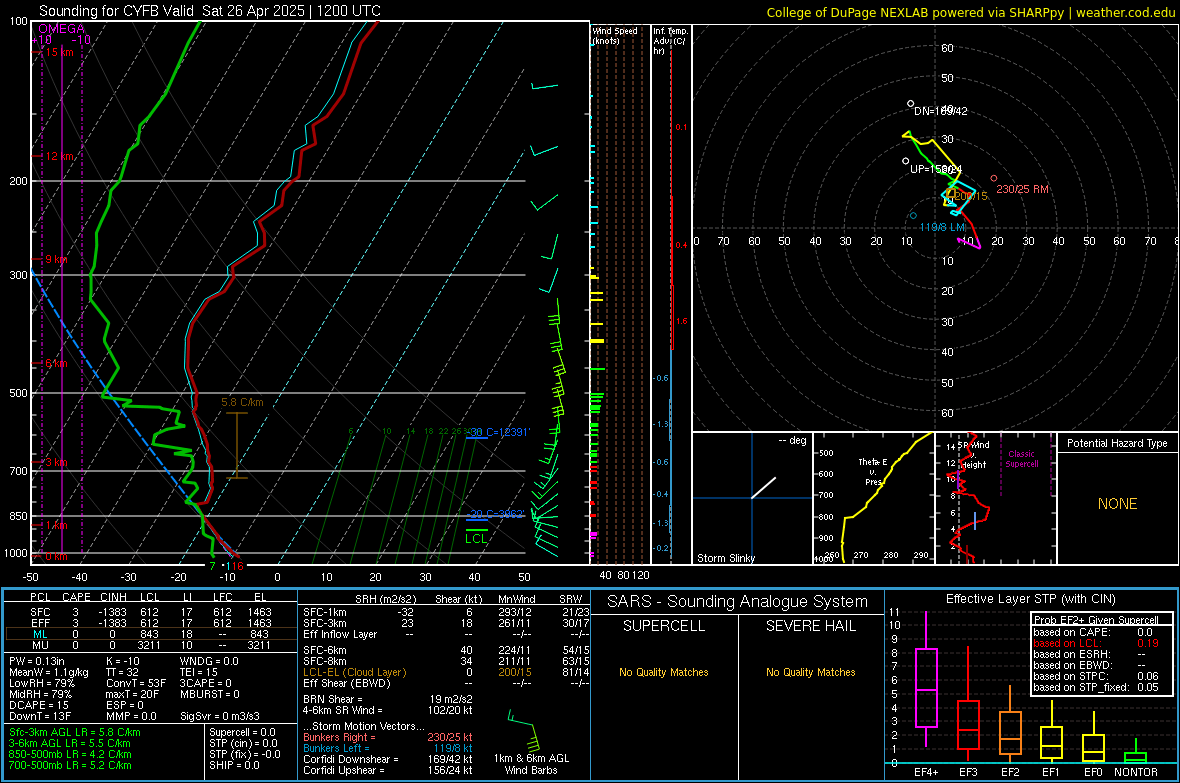
Task: Click the 230/25 RM storm motion label
Action: click(1022, 189)
